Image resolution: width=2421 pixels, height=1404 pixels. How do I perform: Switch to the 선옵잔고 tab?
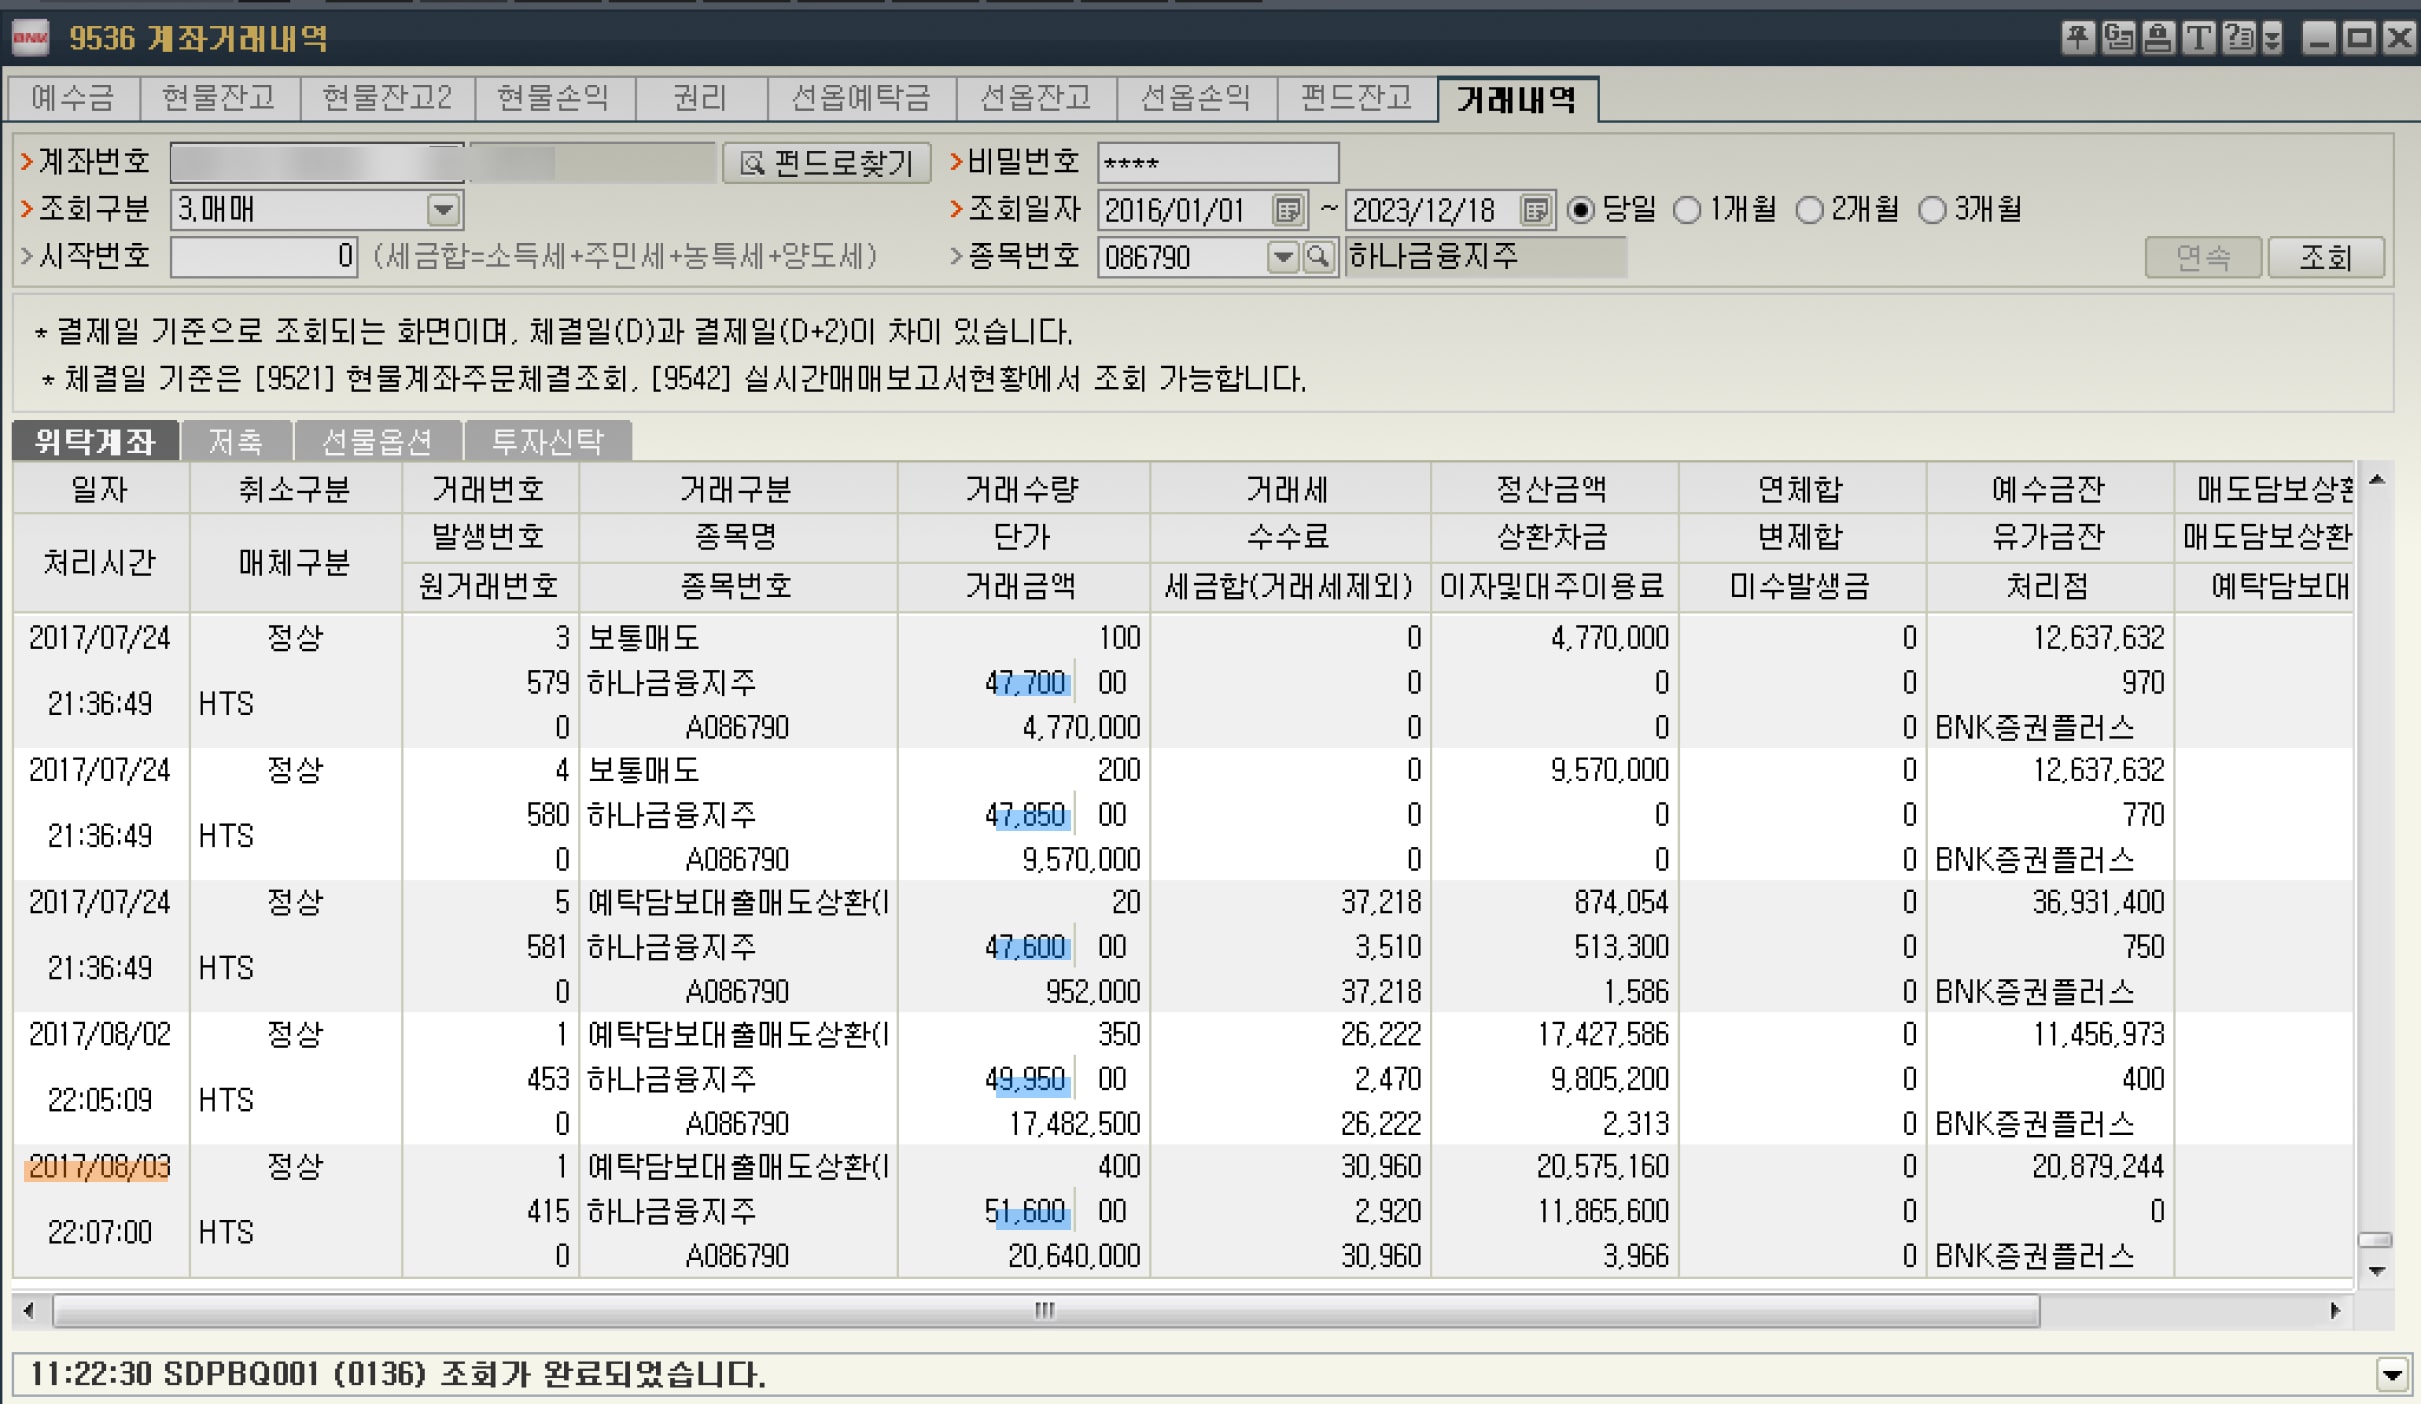pos(1036,98)
